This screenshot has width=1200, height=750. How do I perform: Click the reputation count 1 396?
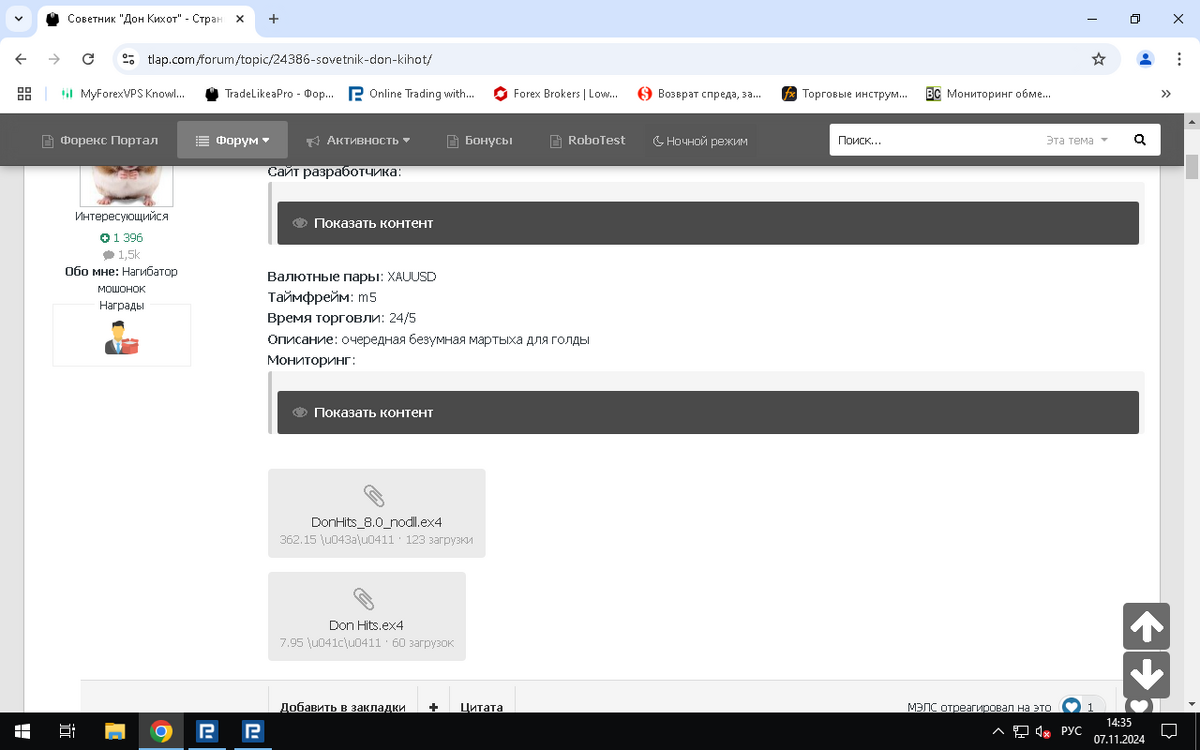click(121, 238)
